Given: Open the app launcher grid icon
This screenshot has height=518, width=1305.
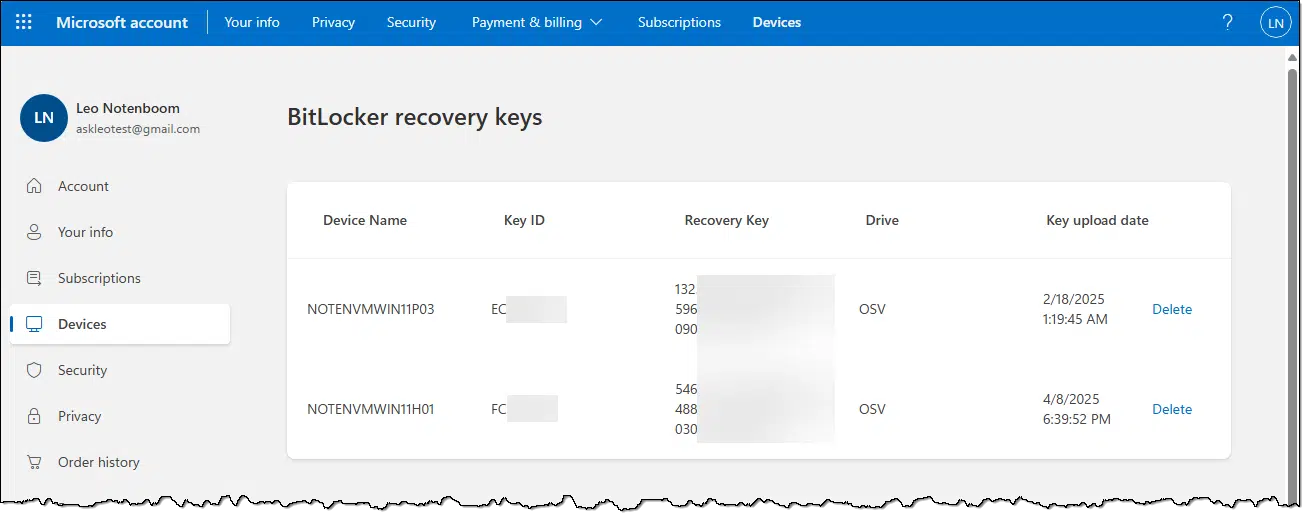Looking at the screenshot, I should pyautogui.click(x=24, y=22).
